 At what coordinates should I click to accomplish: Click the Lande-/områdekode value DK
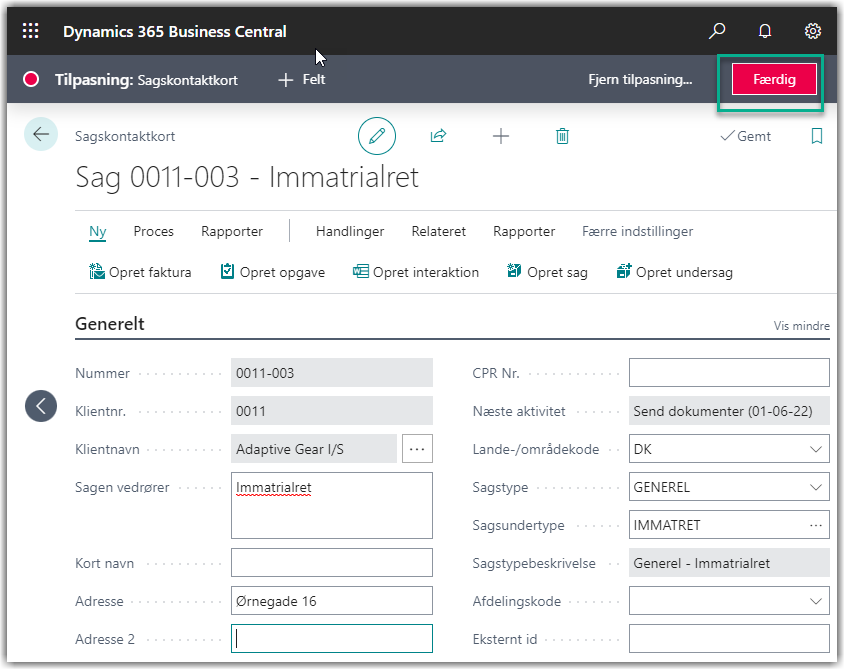(642, 450)
